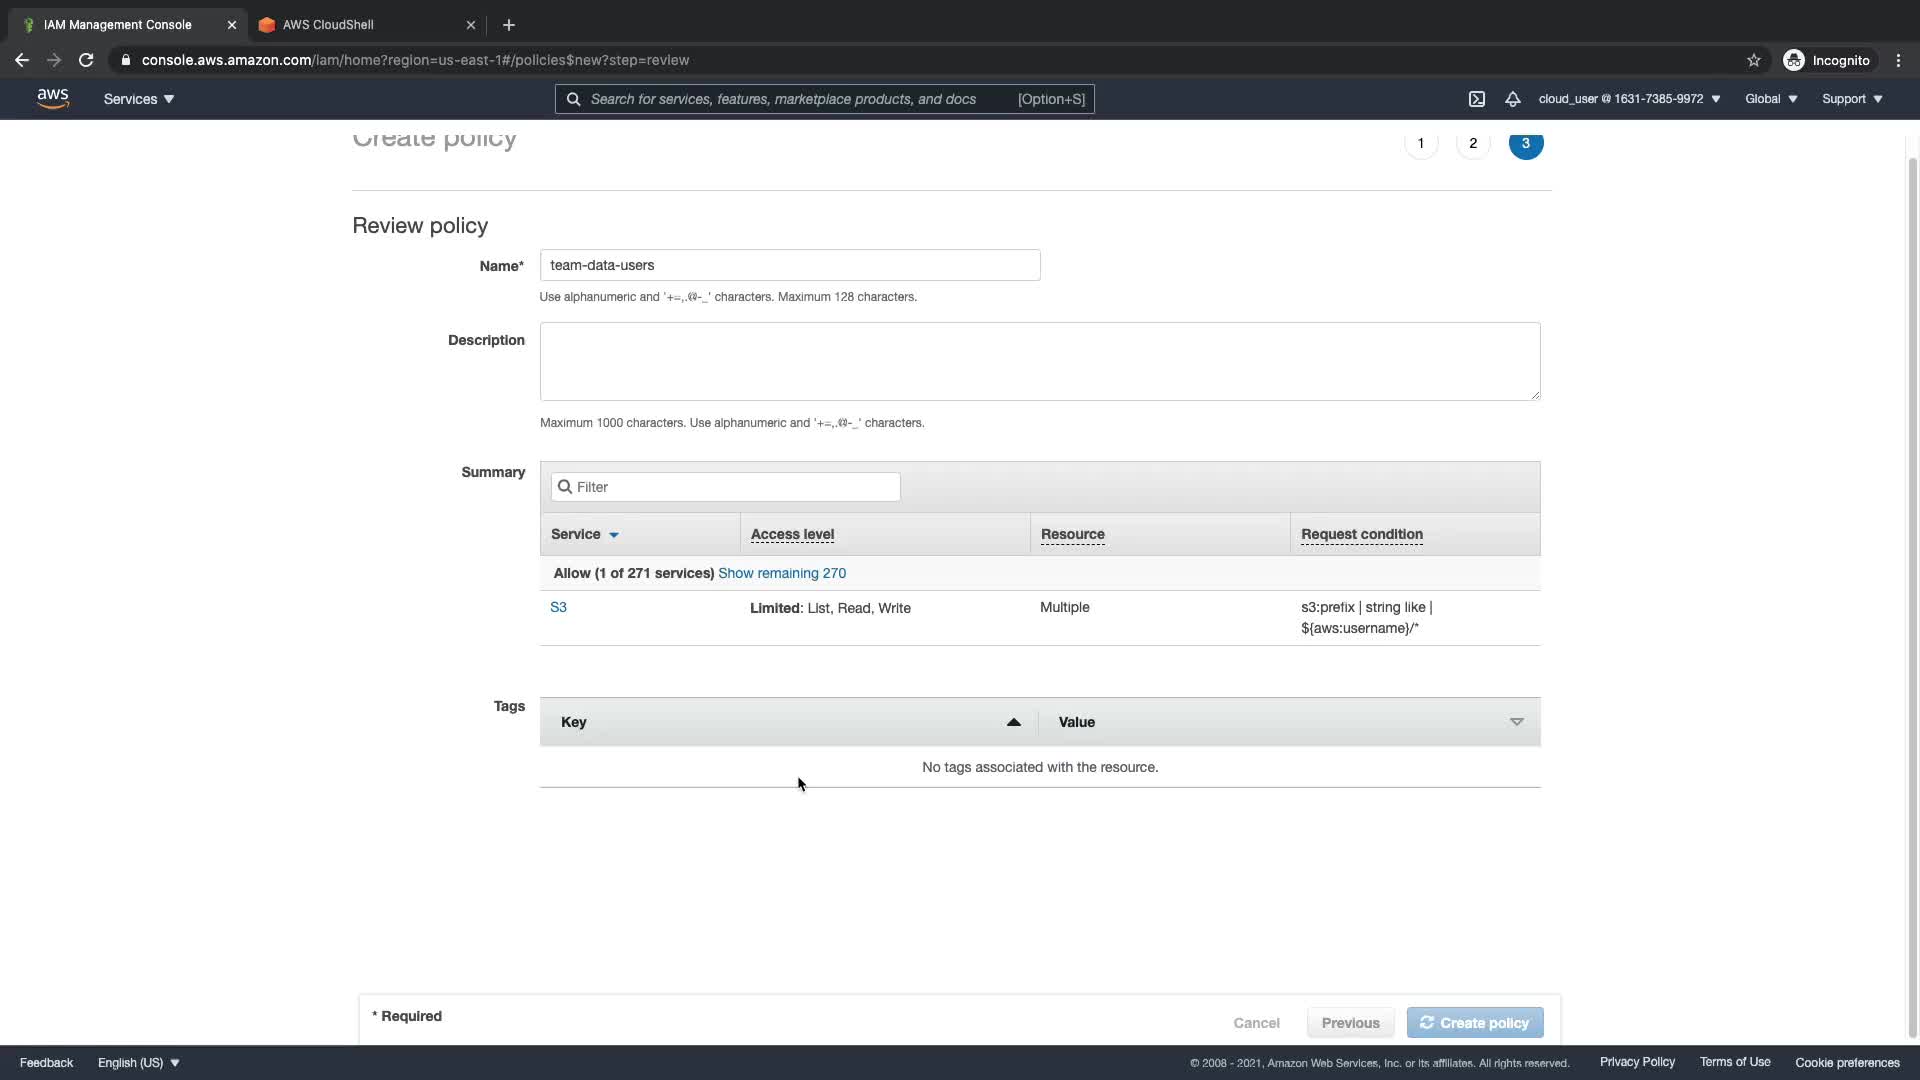Reload the page with refresh icon
The height and width of the screenshot is (1080, 1920).
(x=86, y=60)
